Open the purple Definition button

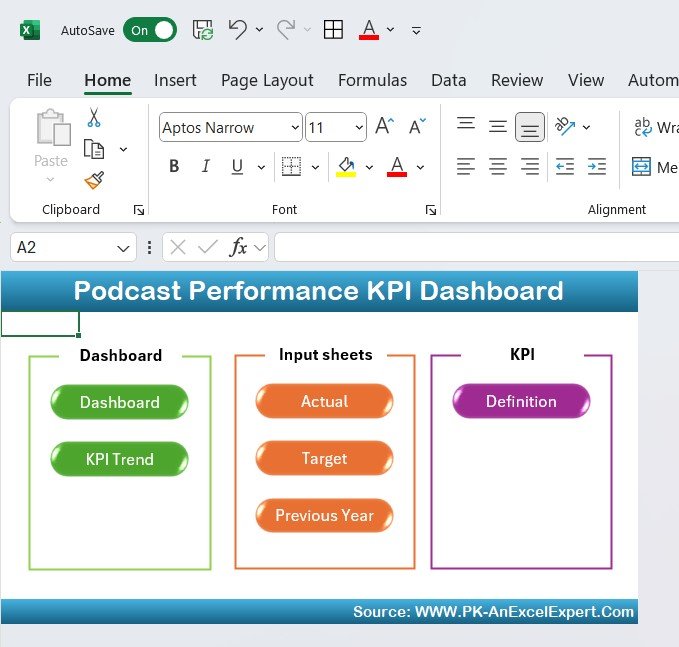521,401
